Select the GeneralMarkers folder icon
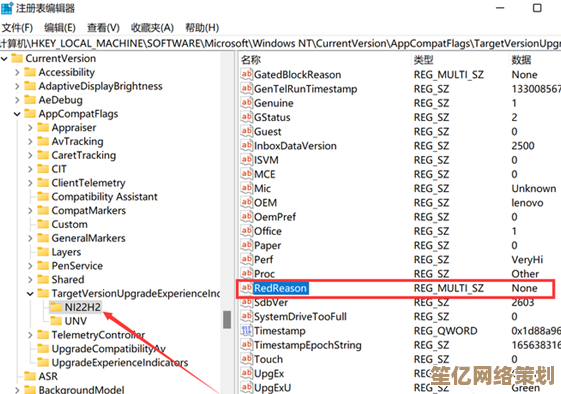Viewport: 561px width, 394px height. click(43, 238)
